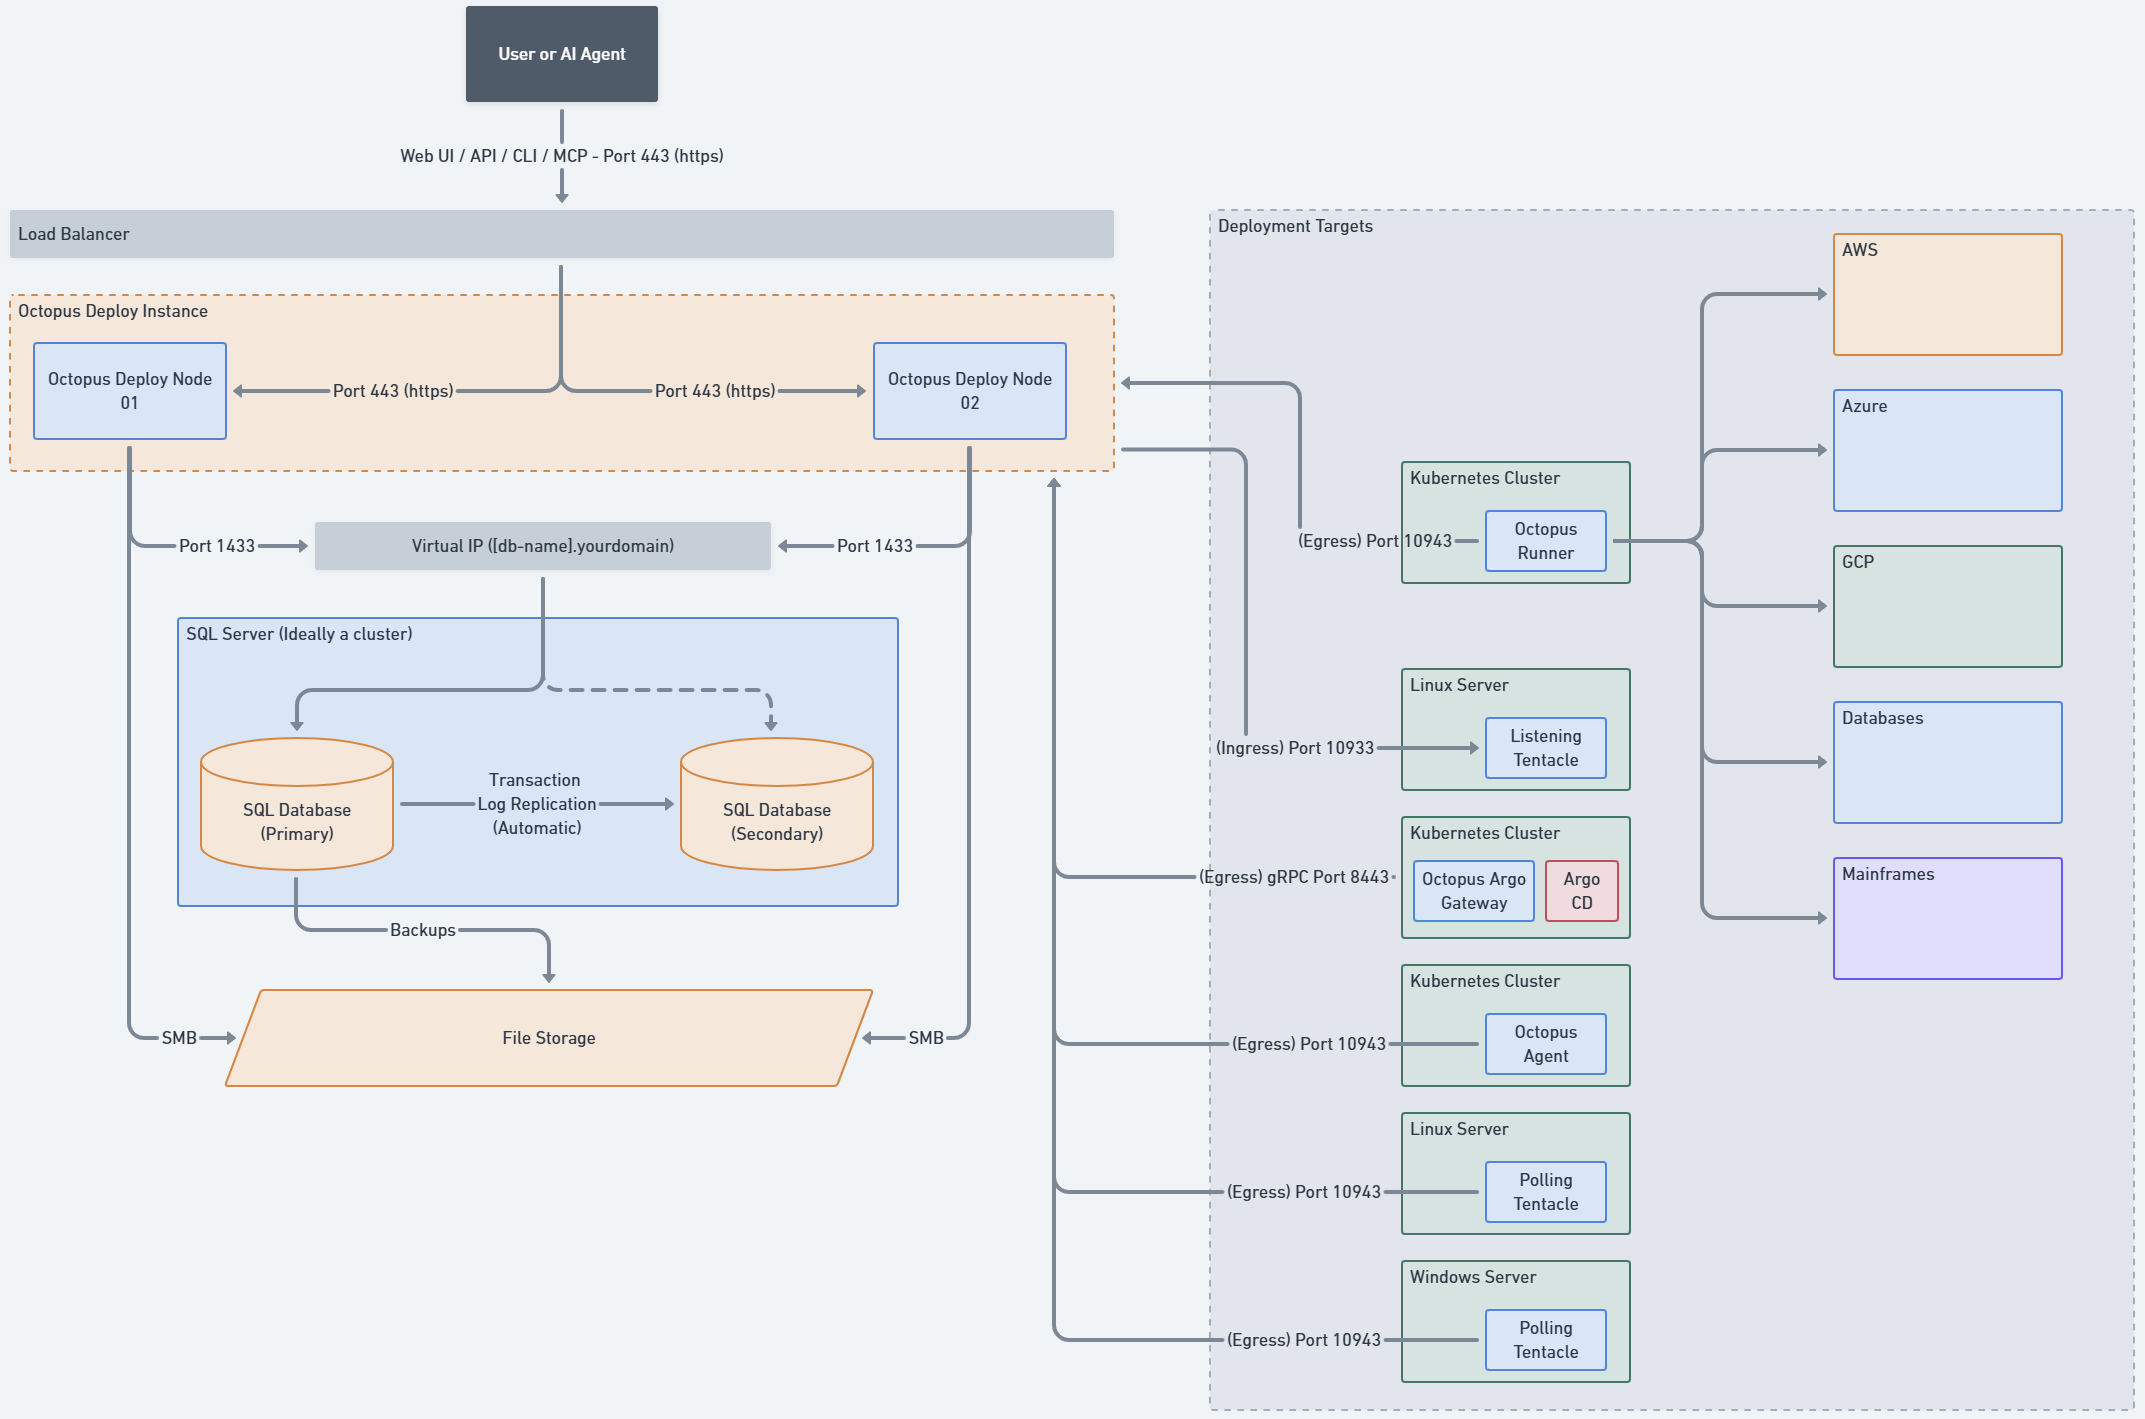This screenshot has width=2145, height=1419.
Task: Select Octopus Deploy Node 02 box
Action: 970,391
